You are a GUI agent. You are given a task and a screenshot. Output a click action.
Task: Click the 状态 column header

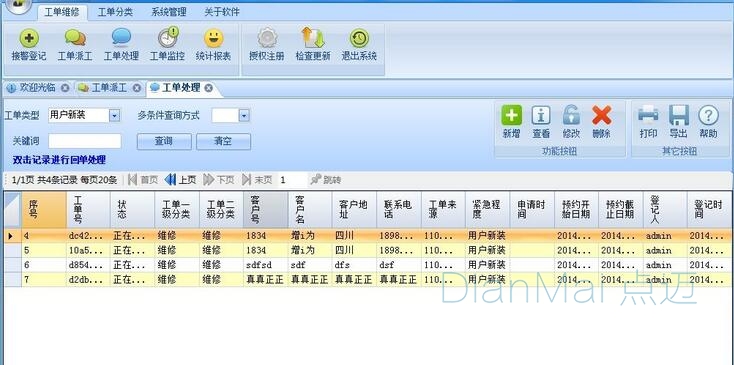132,210
